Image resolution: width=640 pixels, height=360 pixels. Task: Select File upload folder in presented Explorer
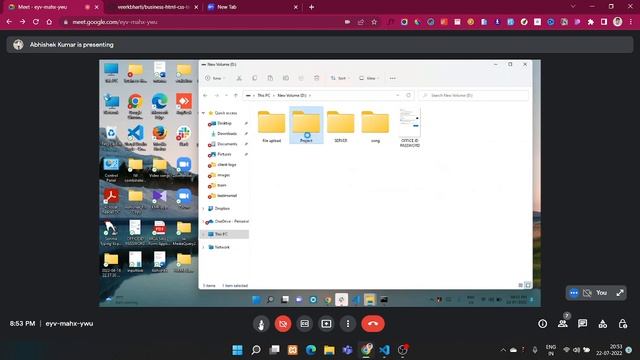[271, 126]
